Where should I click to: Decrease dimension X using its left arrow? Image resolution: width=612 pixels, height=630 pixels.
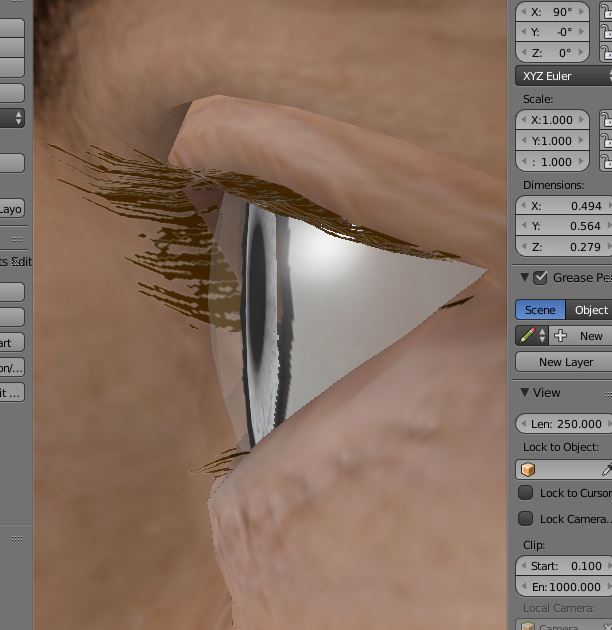coord(524,205)
